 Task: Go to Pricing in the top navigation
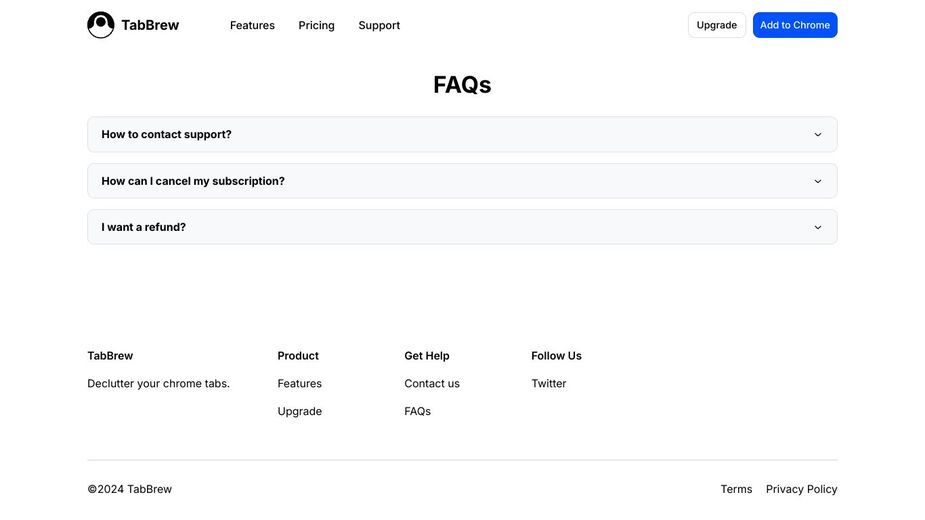click(316, 25)
